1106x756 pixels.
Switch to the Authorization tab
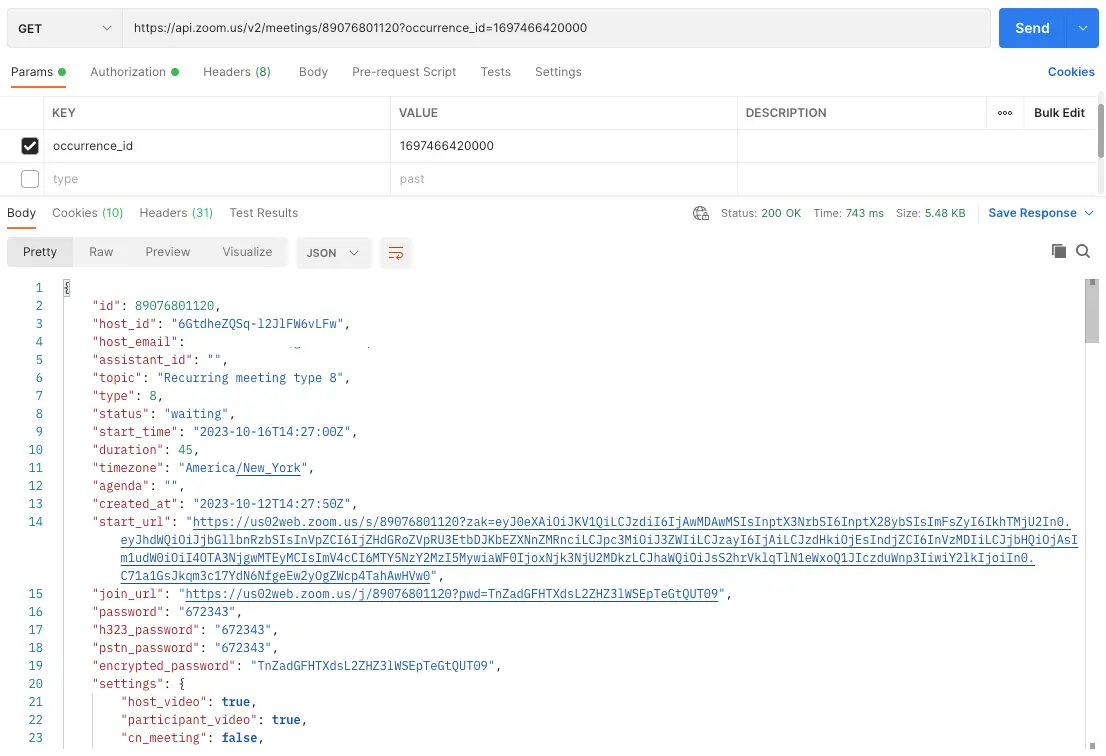(x=129, y=71)
